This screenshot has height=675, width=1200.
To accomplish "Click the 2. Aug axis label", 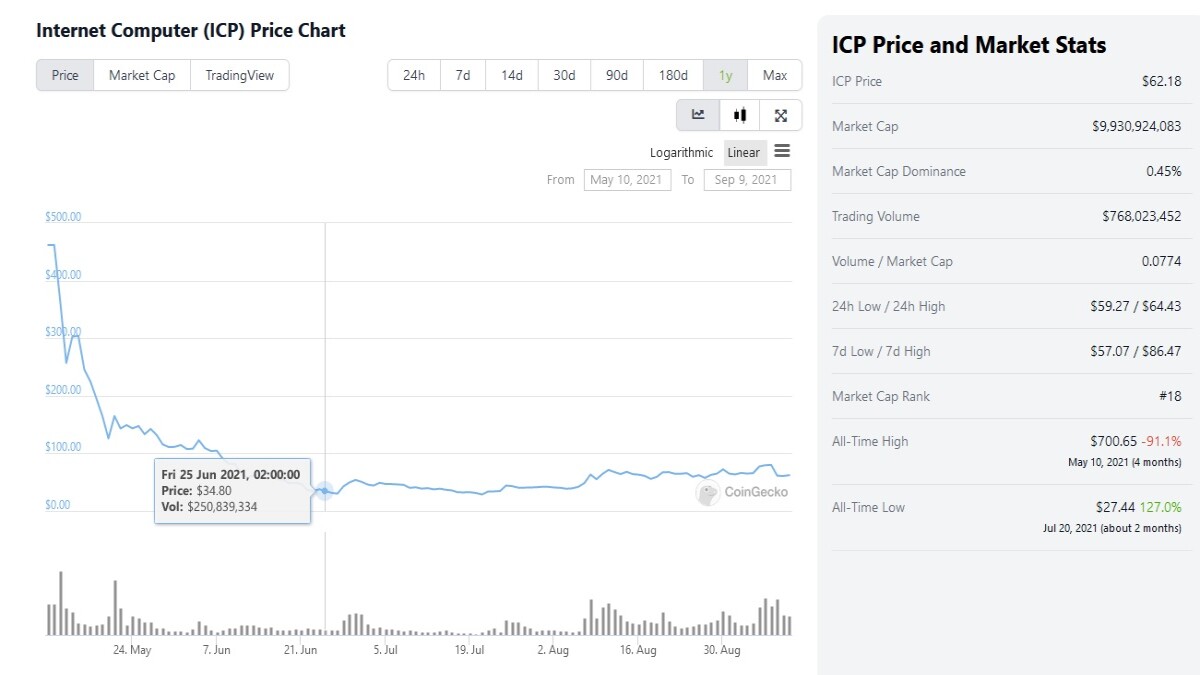I will [553, 650].
